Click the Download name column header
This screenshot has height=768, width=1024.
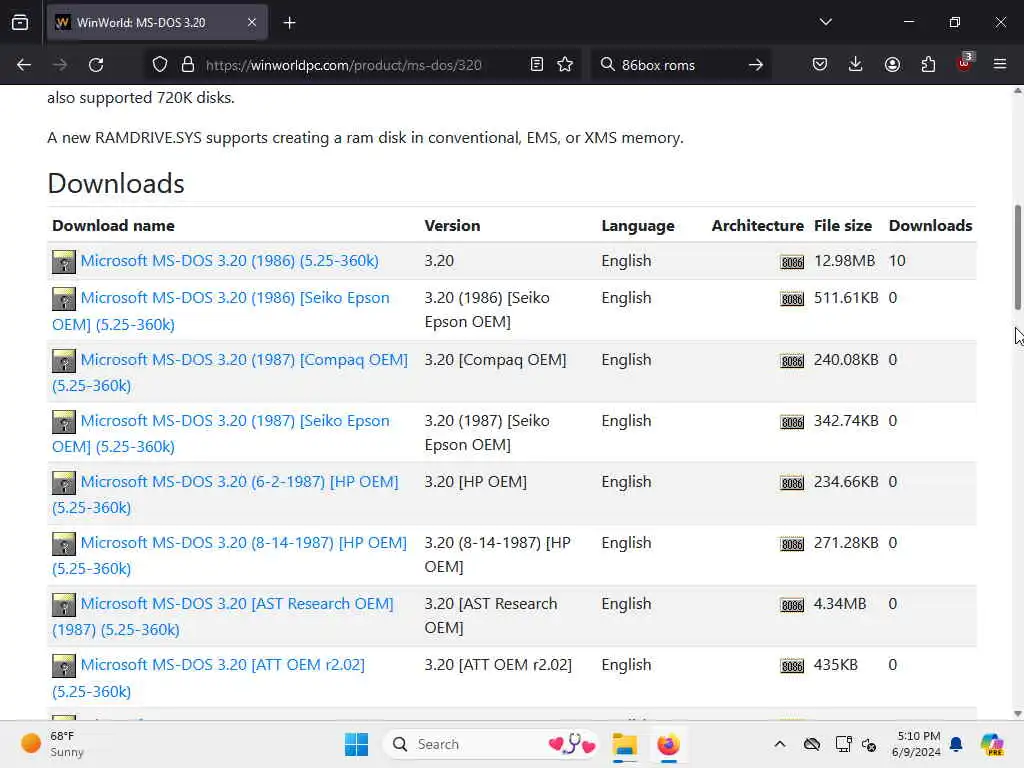click(x=113, y=225)
